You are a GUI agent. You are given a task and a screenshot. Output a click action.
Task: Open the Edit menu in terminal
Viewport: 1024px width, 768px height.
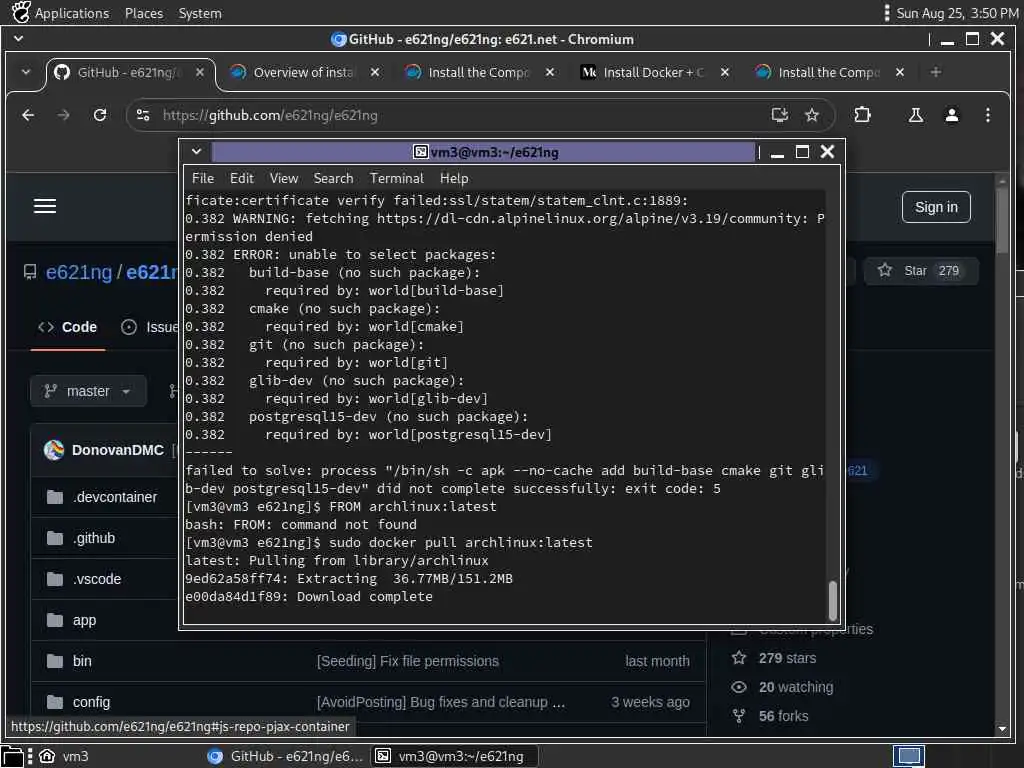241,178
